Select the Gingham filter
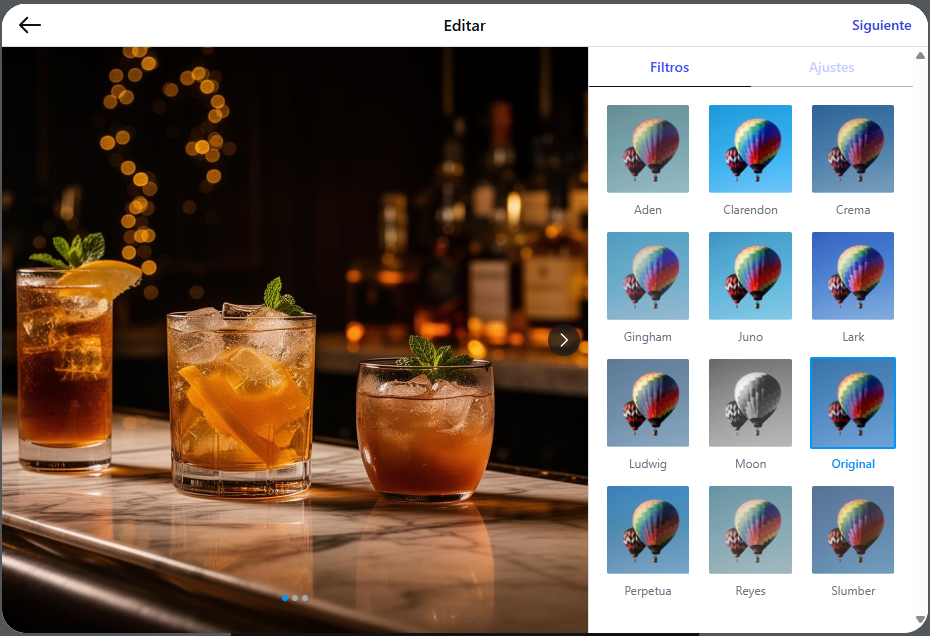The height and width of the screenshot is (636, 930). (647, 275)
